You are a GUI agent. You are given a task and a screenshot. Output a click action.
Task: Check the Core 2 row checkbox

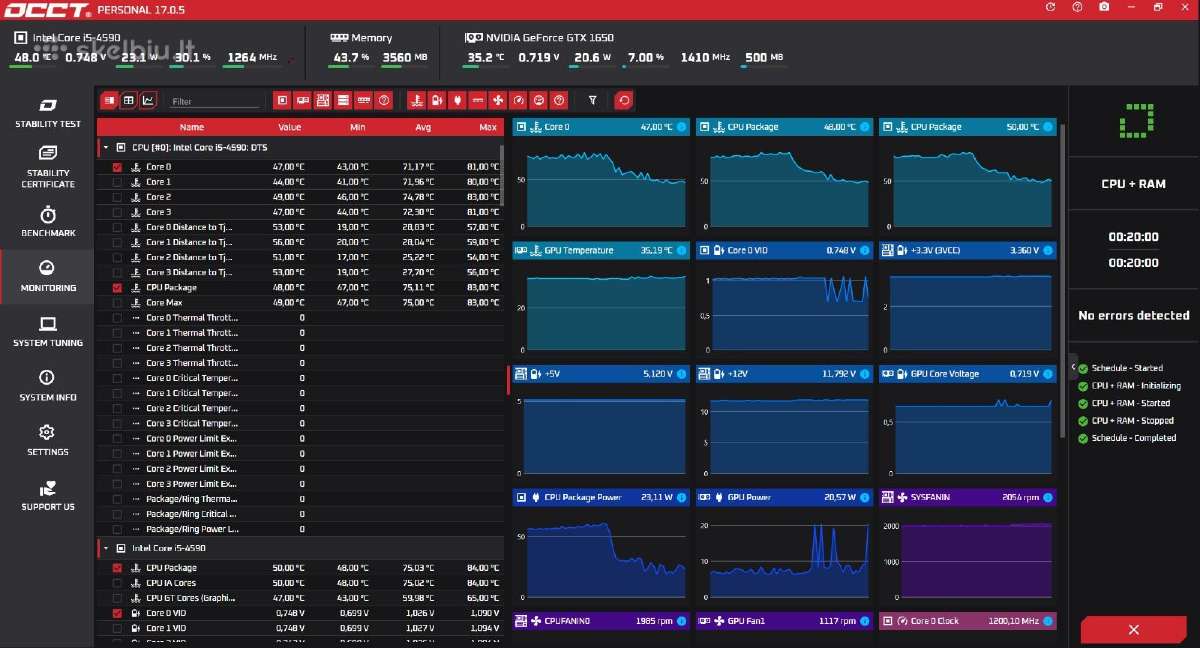pyautogui.click(x=117, y=197)
